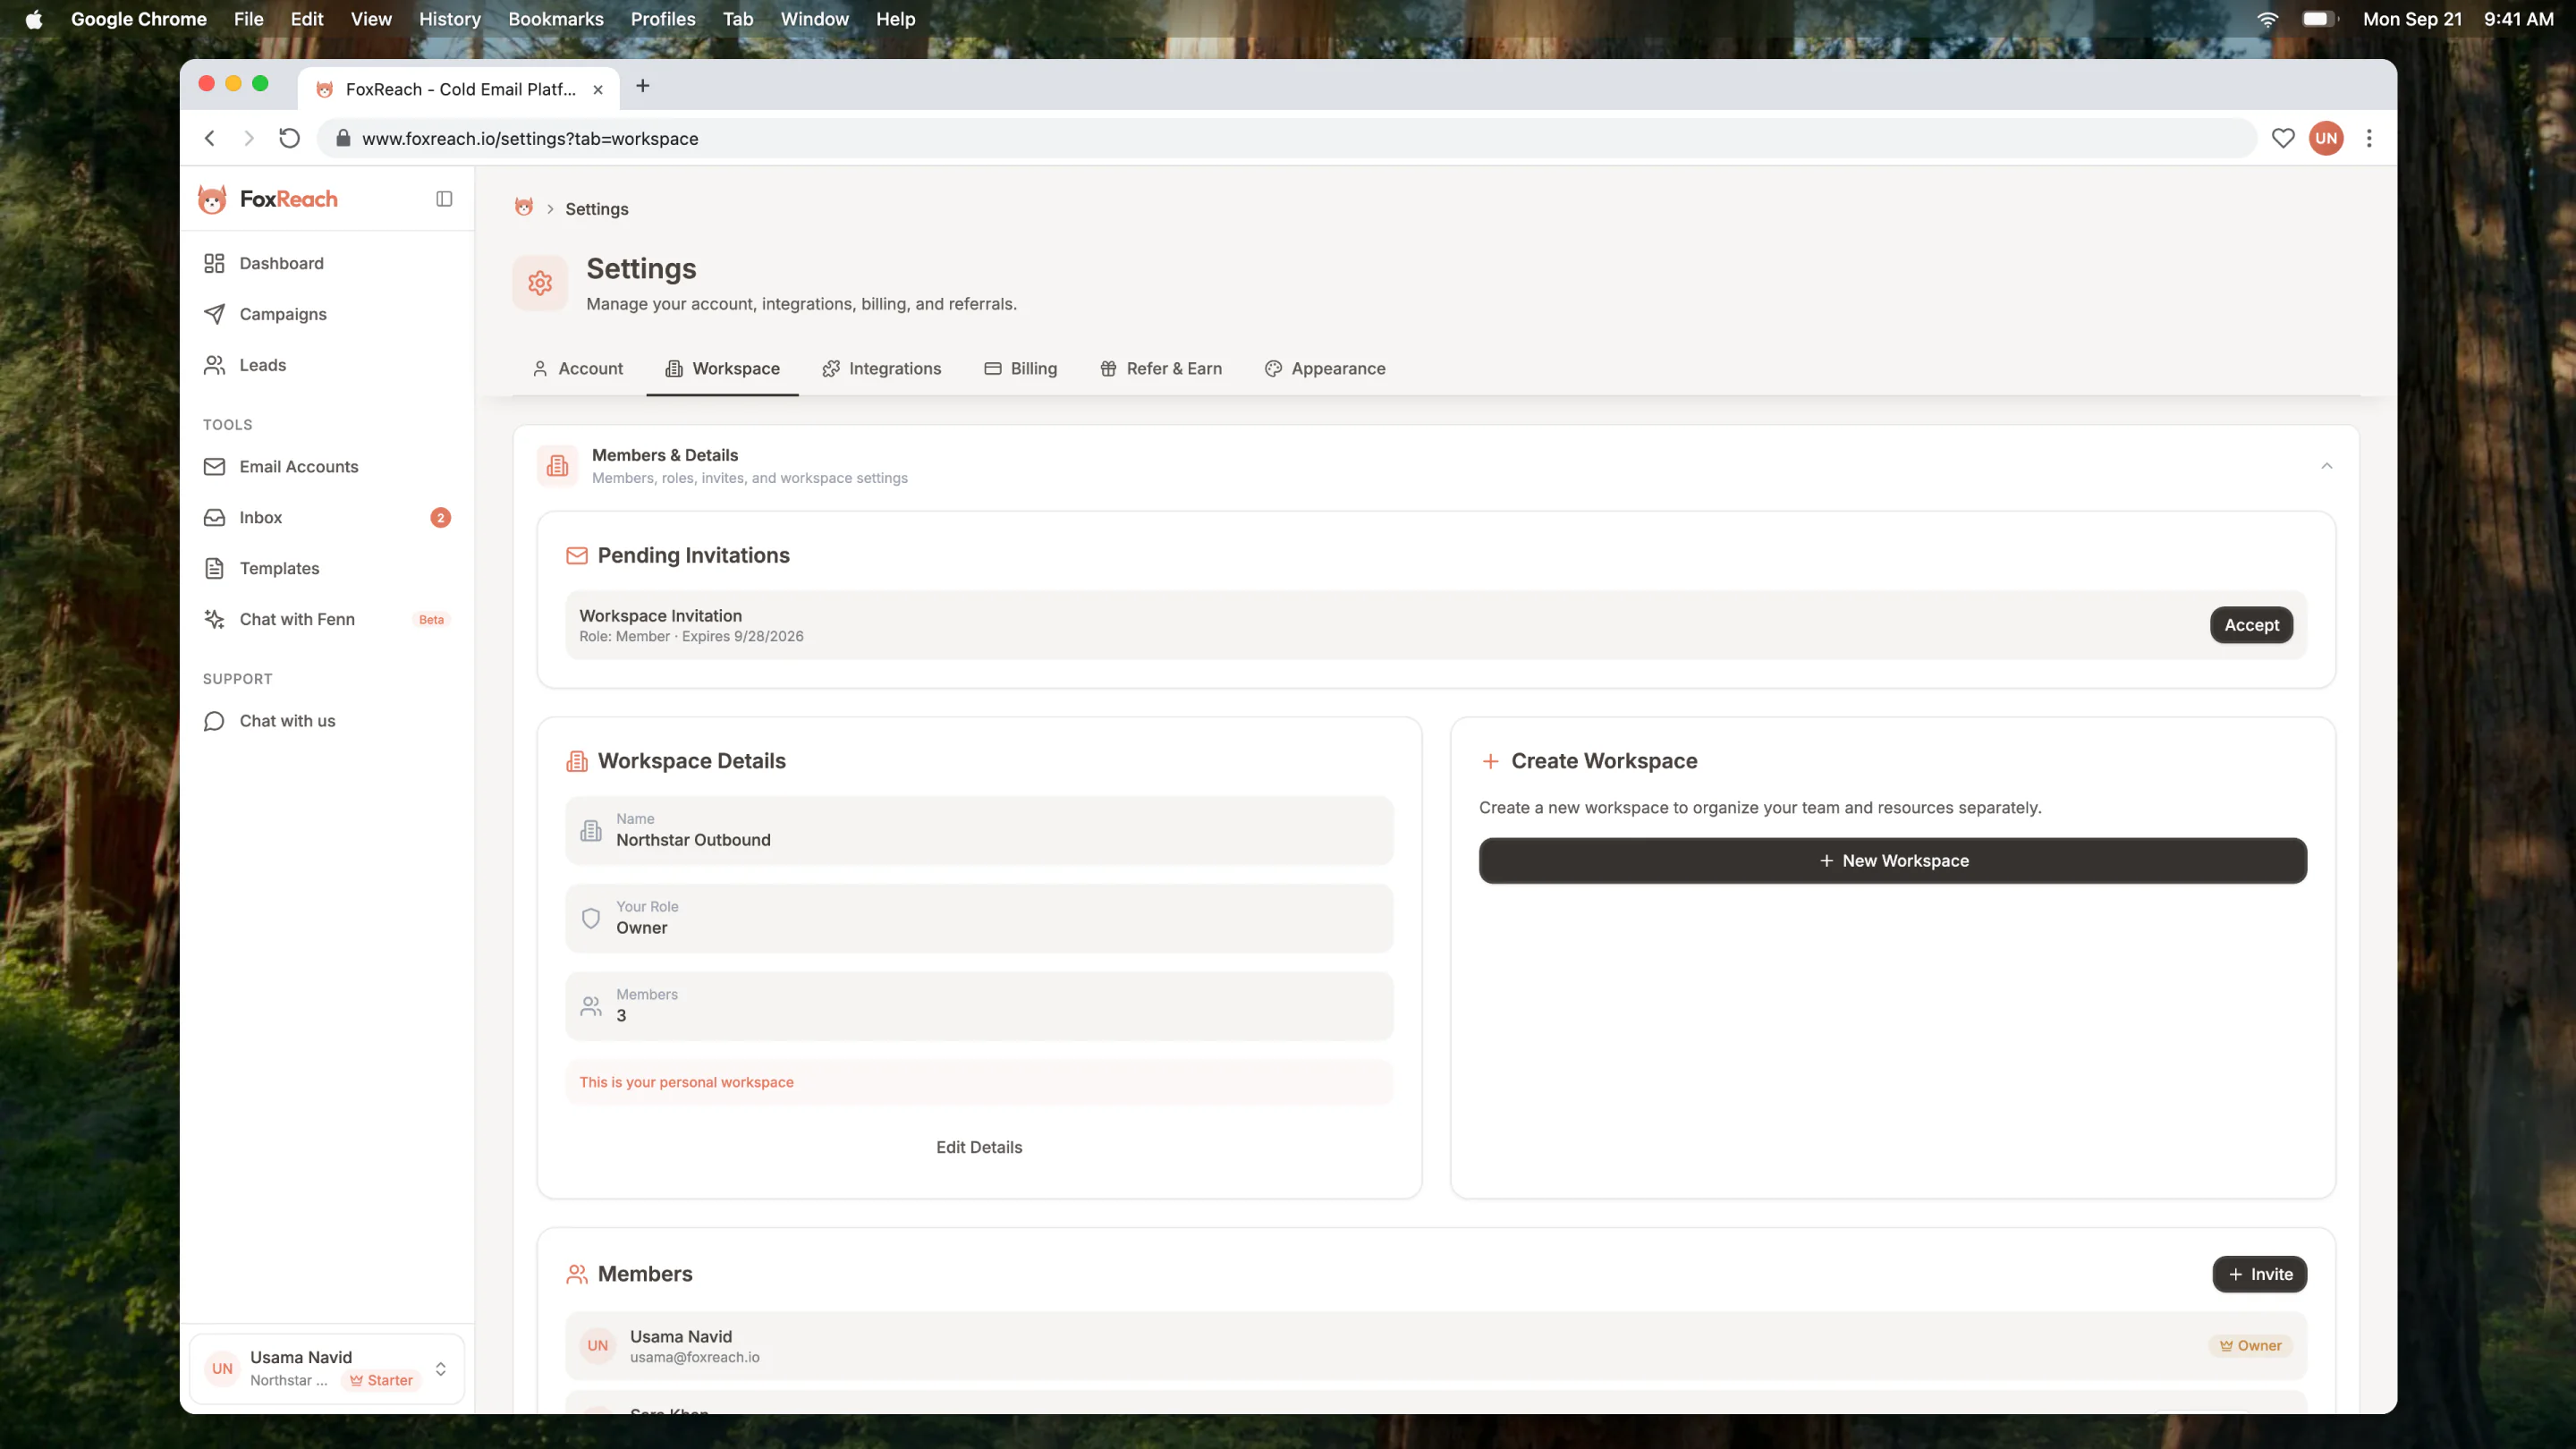
Task: Switch to the Appearance tab
Action: click(x=1324, y=368)
